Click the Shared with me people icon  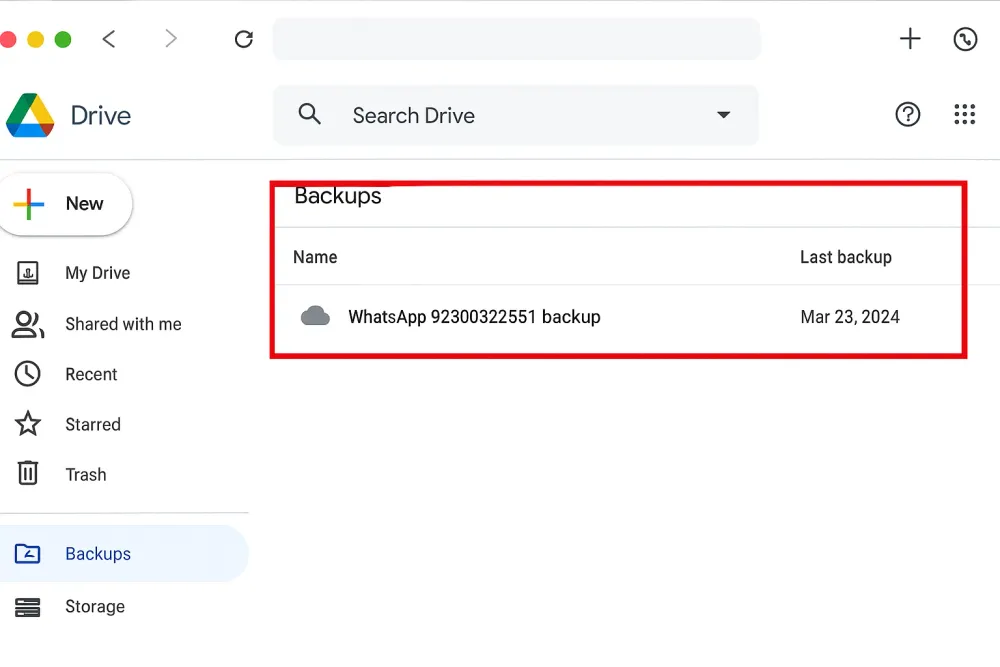pos(27,324)
